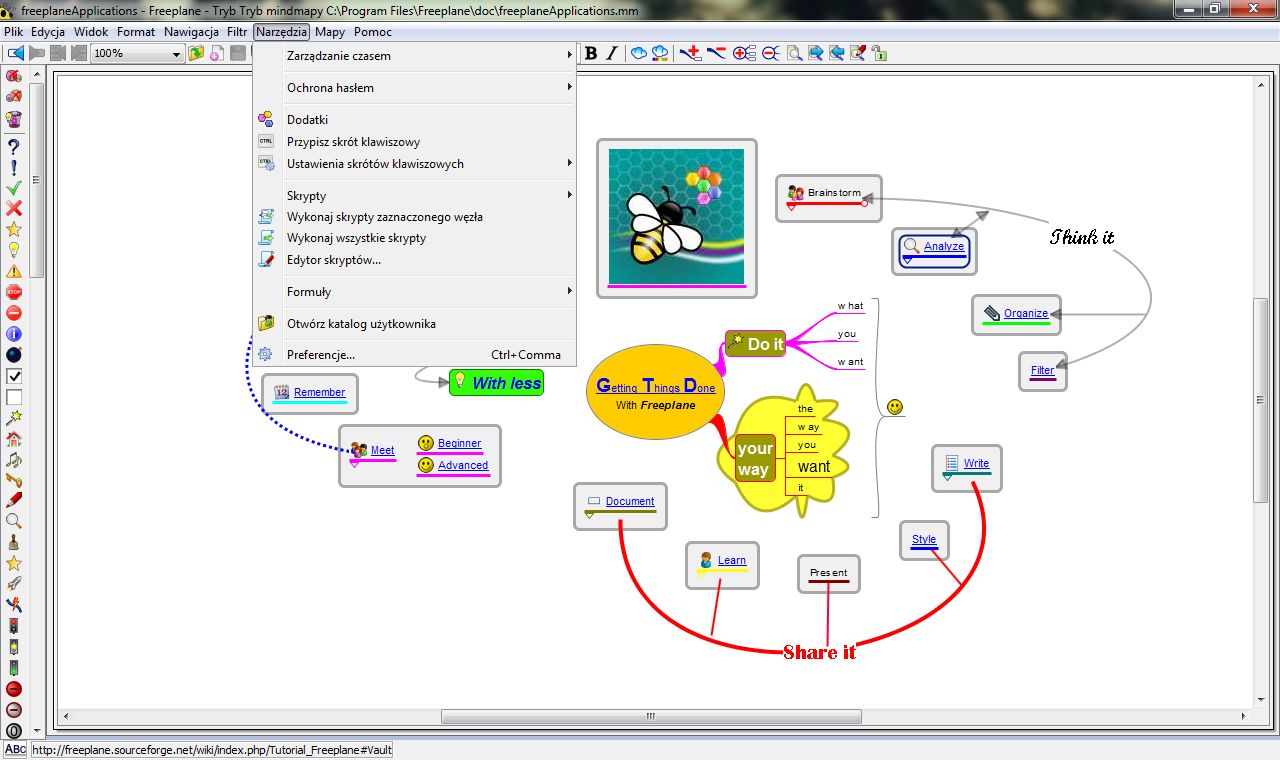Select the light bulb idea icon
The height and width of the screenshot is (760, 1280).
pyautogui.click(x=14, y=250)
